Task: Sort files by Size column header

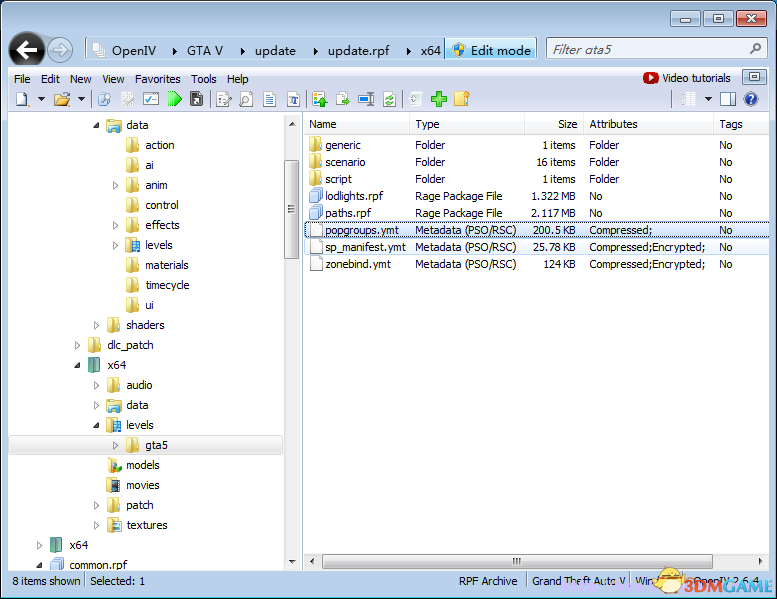Action: (567, 124)
